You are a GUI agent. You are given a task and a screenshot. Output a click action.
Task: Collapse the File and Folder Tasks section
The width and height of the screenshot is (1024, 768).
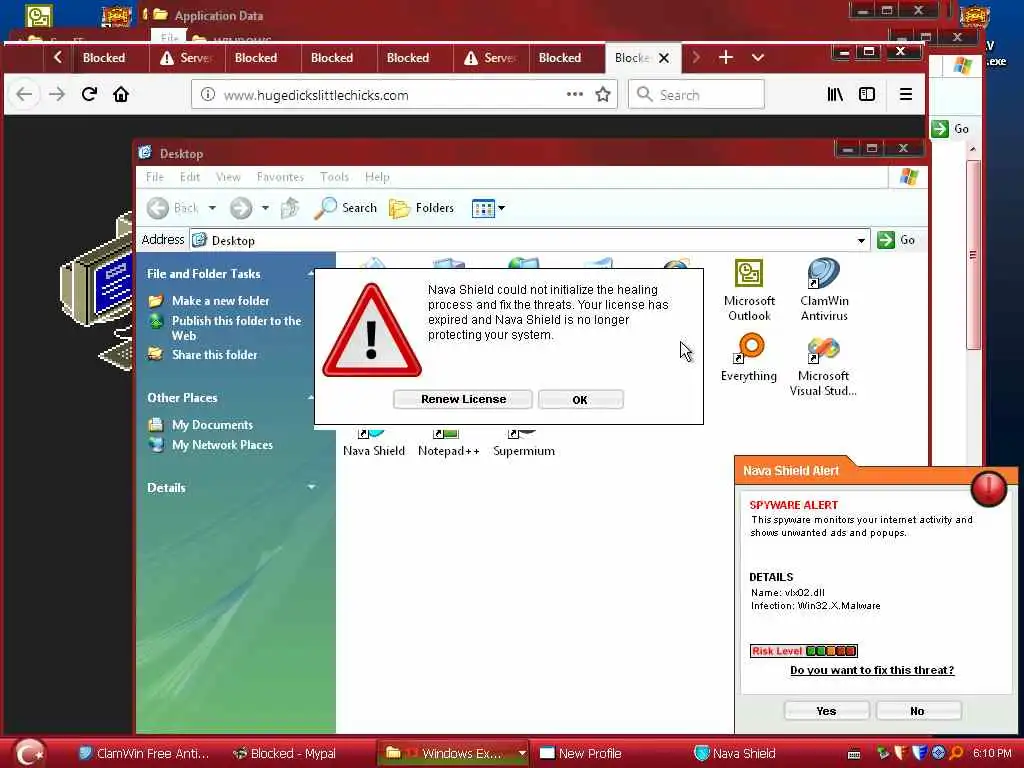pyautogui.click(x=311, y=274)
